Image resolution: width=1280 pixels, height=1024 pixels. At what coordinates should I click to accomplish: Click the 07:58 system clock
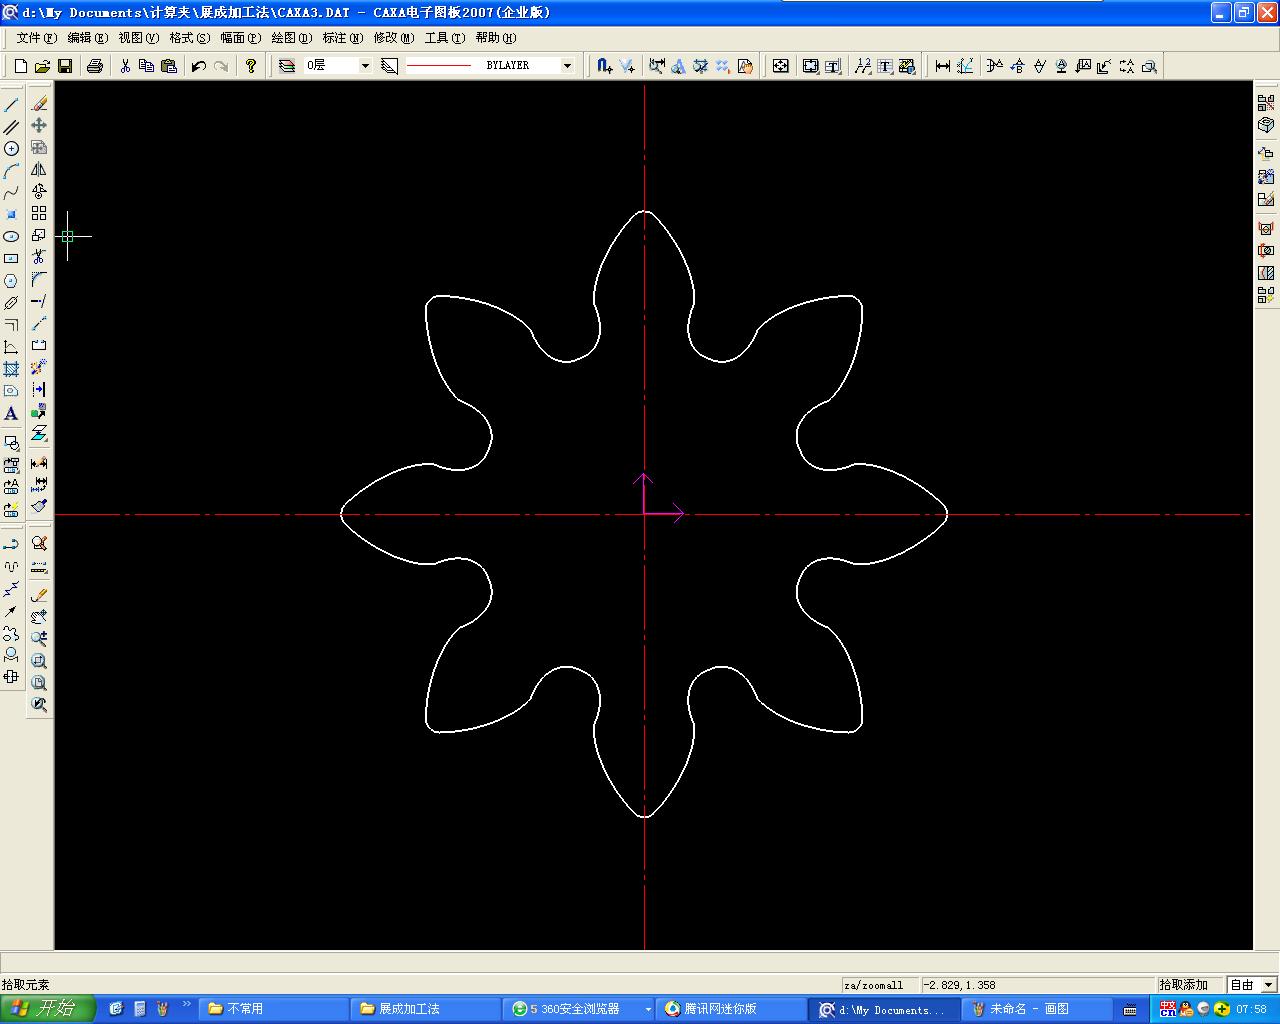[1251, 1009]
